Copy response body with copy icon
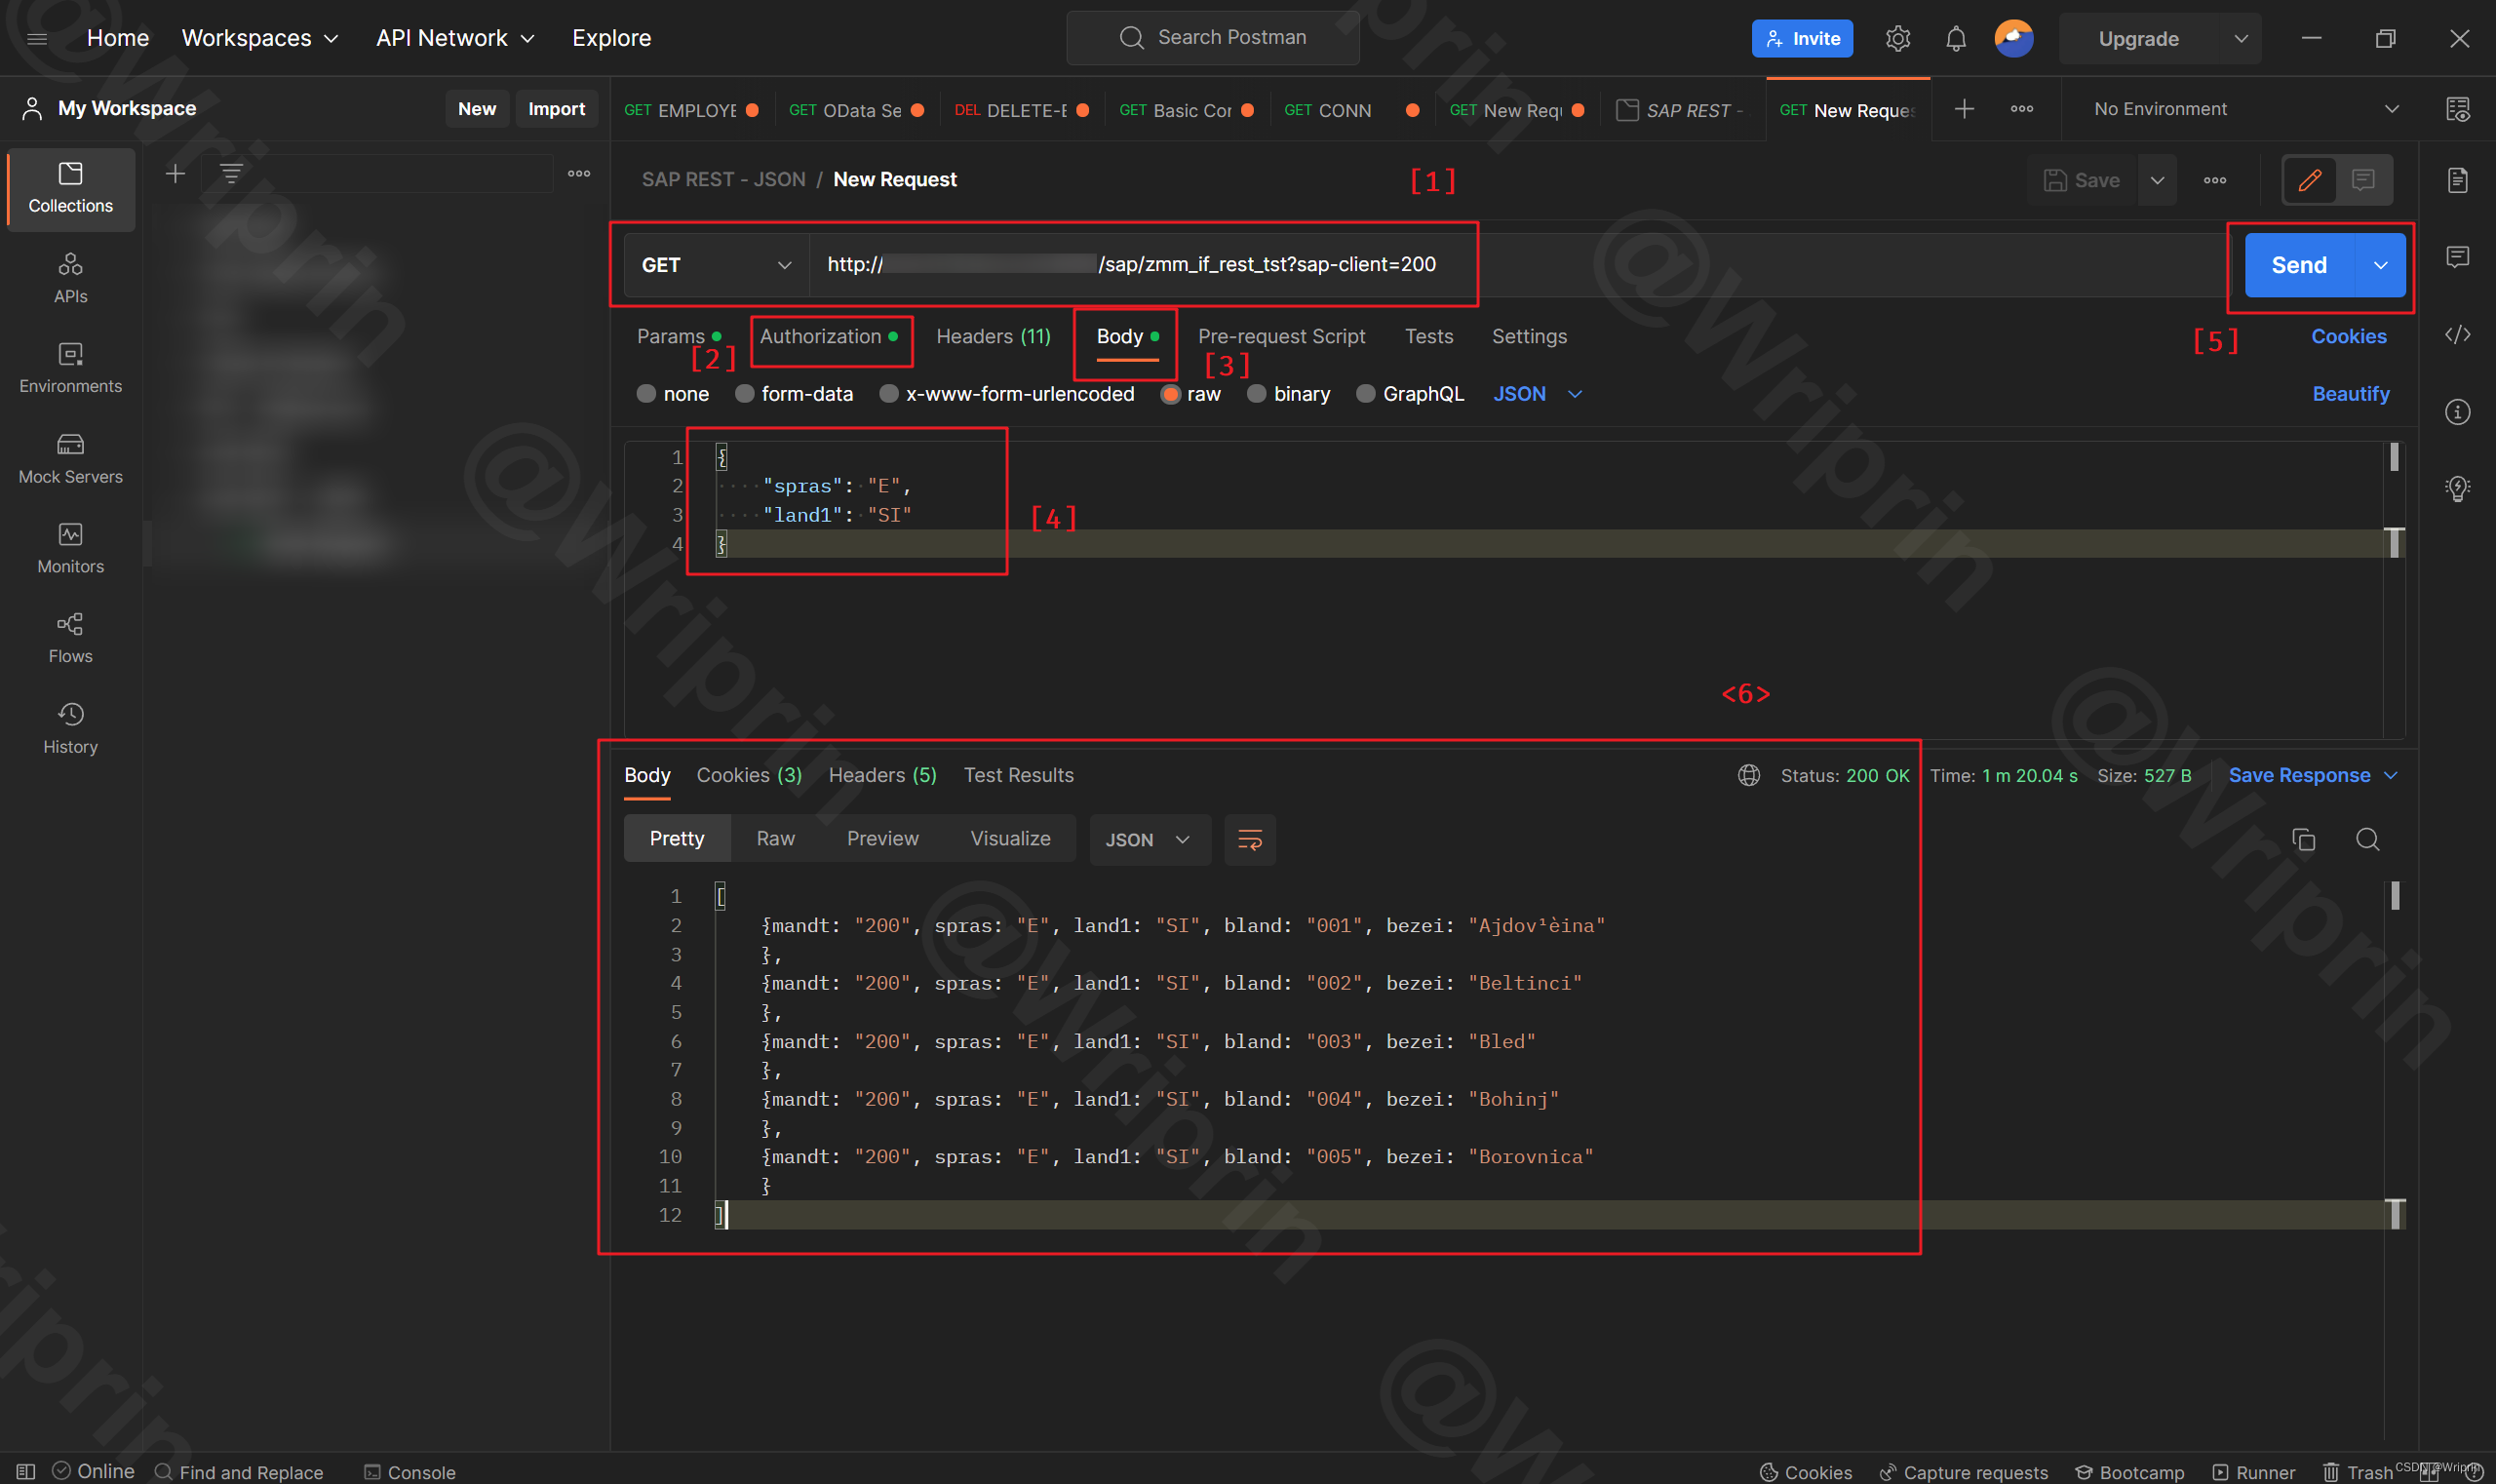This screenshot has width=2496, height=1484. (x=2303, y=840)
